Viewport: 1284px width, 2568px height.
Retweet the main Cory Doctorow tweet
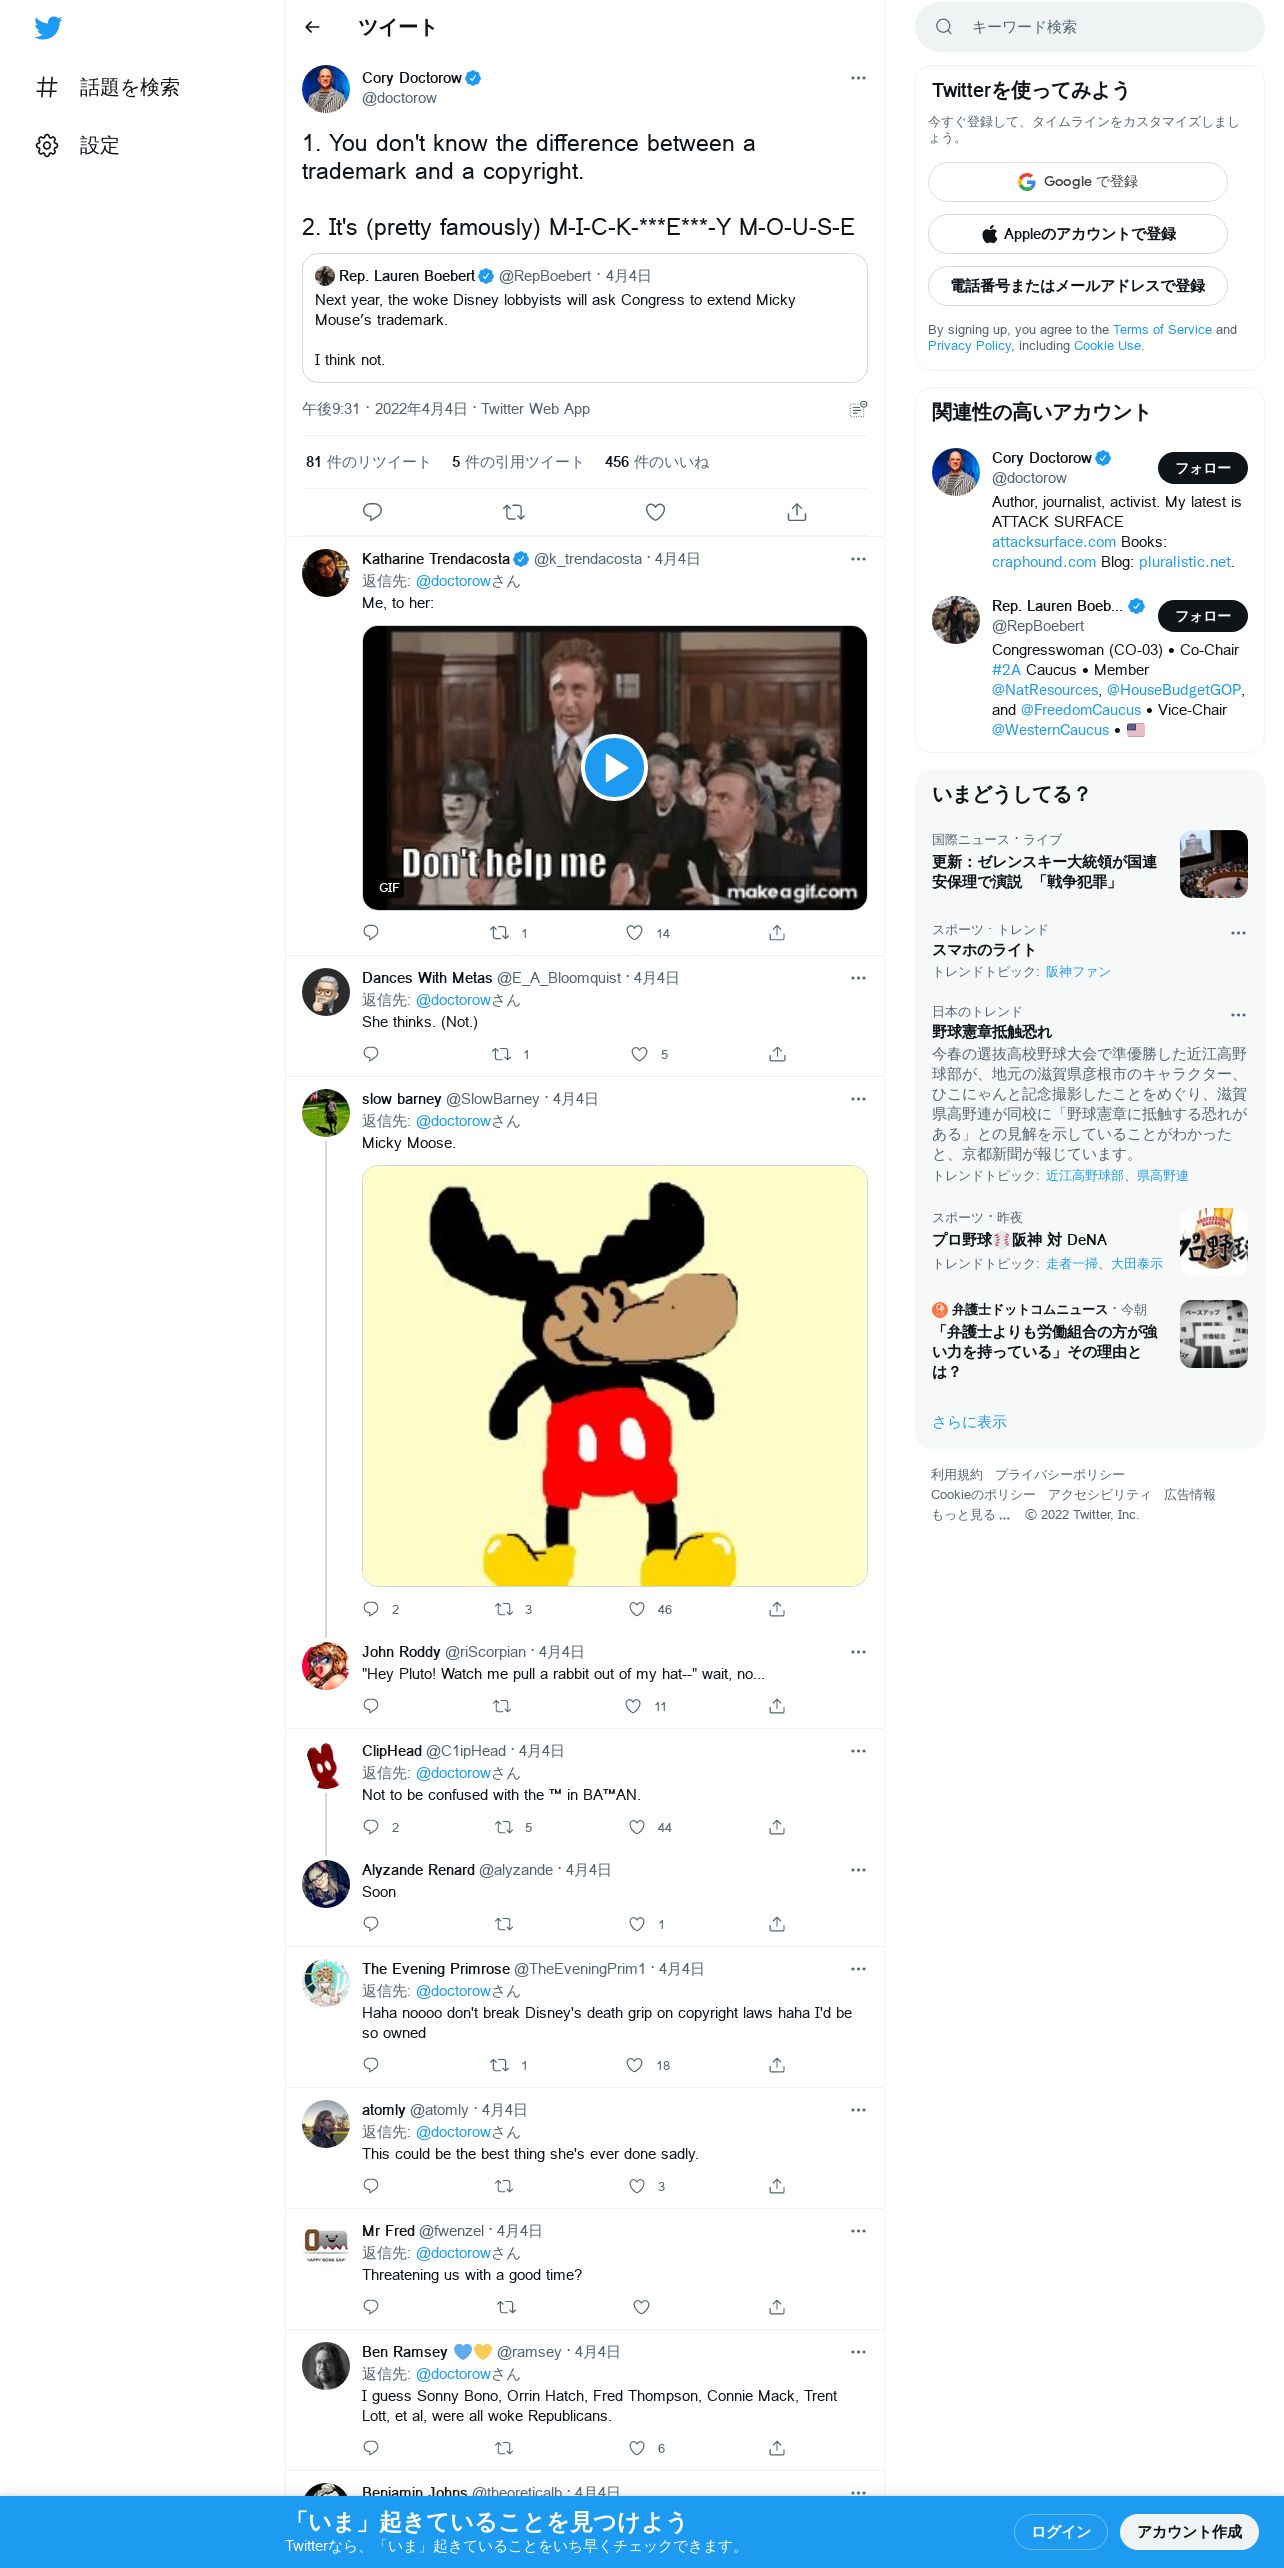point(514,512)
